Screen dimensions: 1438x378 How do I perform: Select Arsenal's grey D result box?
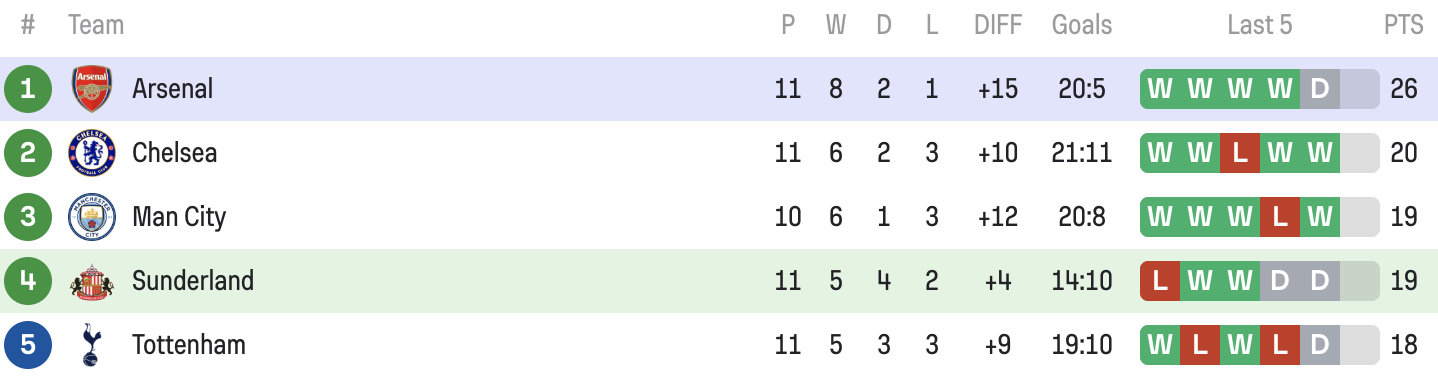click(x=1320, y=89)
